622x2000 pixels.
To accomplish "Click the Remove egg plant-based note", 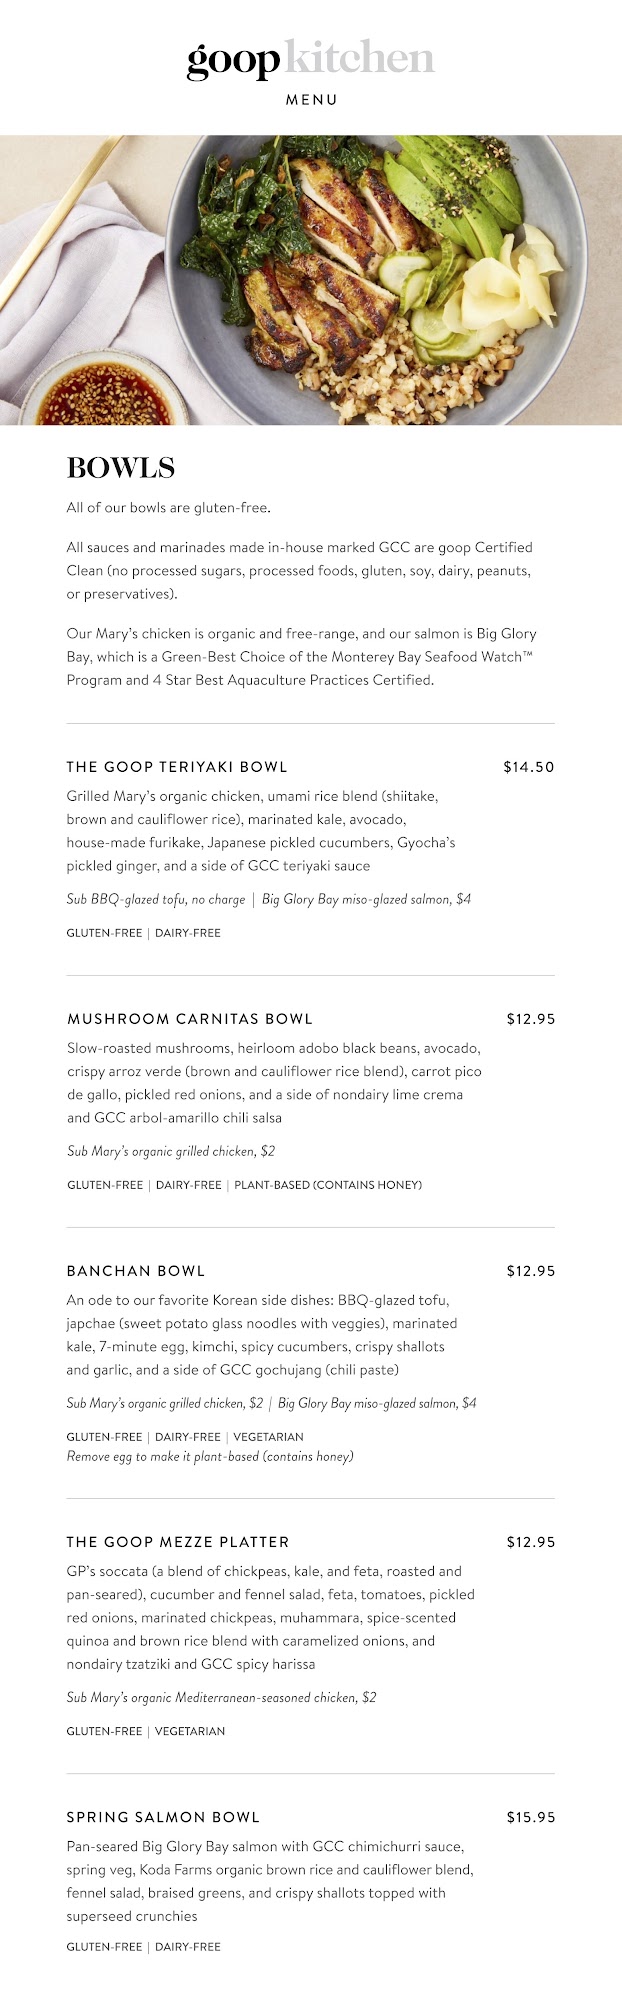I will coord(210,1456).
